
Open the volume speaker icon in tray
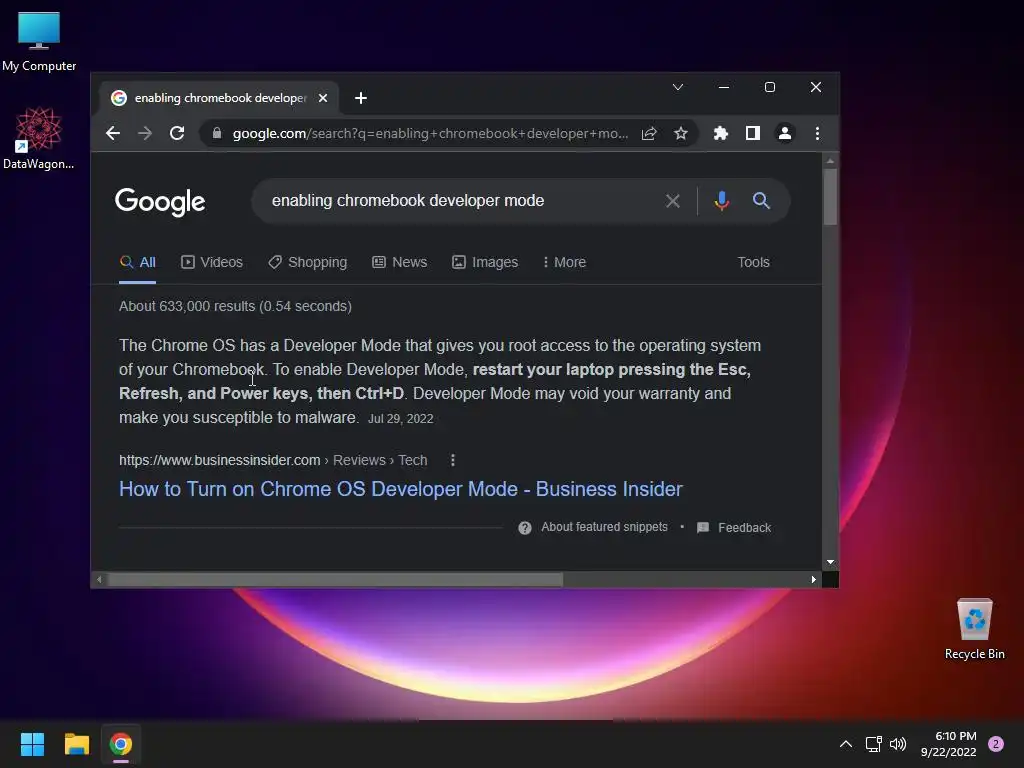pyautogui.click(x=898, y=744)
